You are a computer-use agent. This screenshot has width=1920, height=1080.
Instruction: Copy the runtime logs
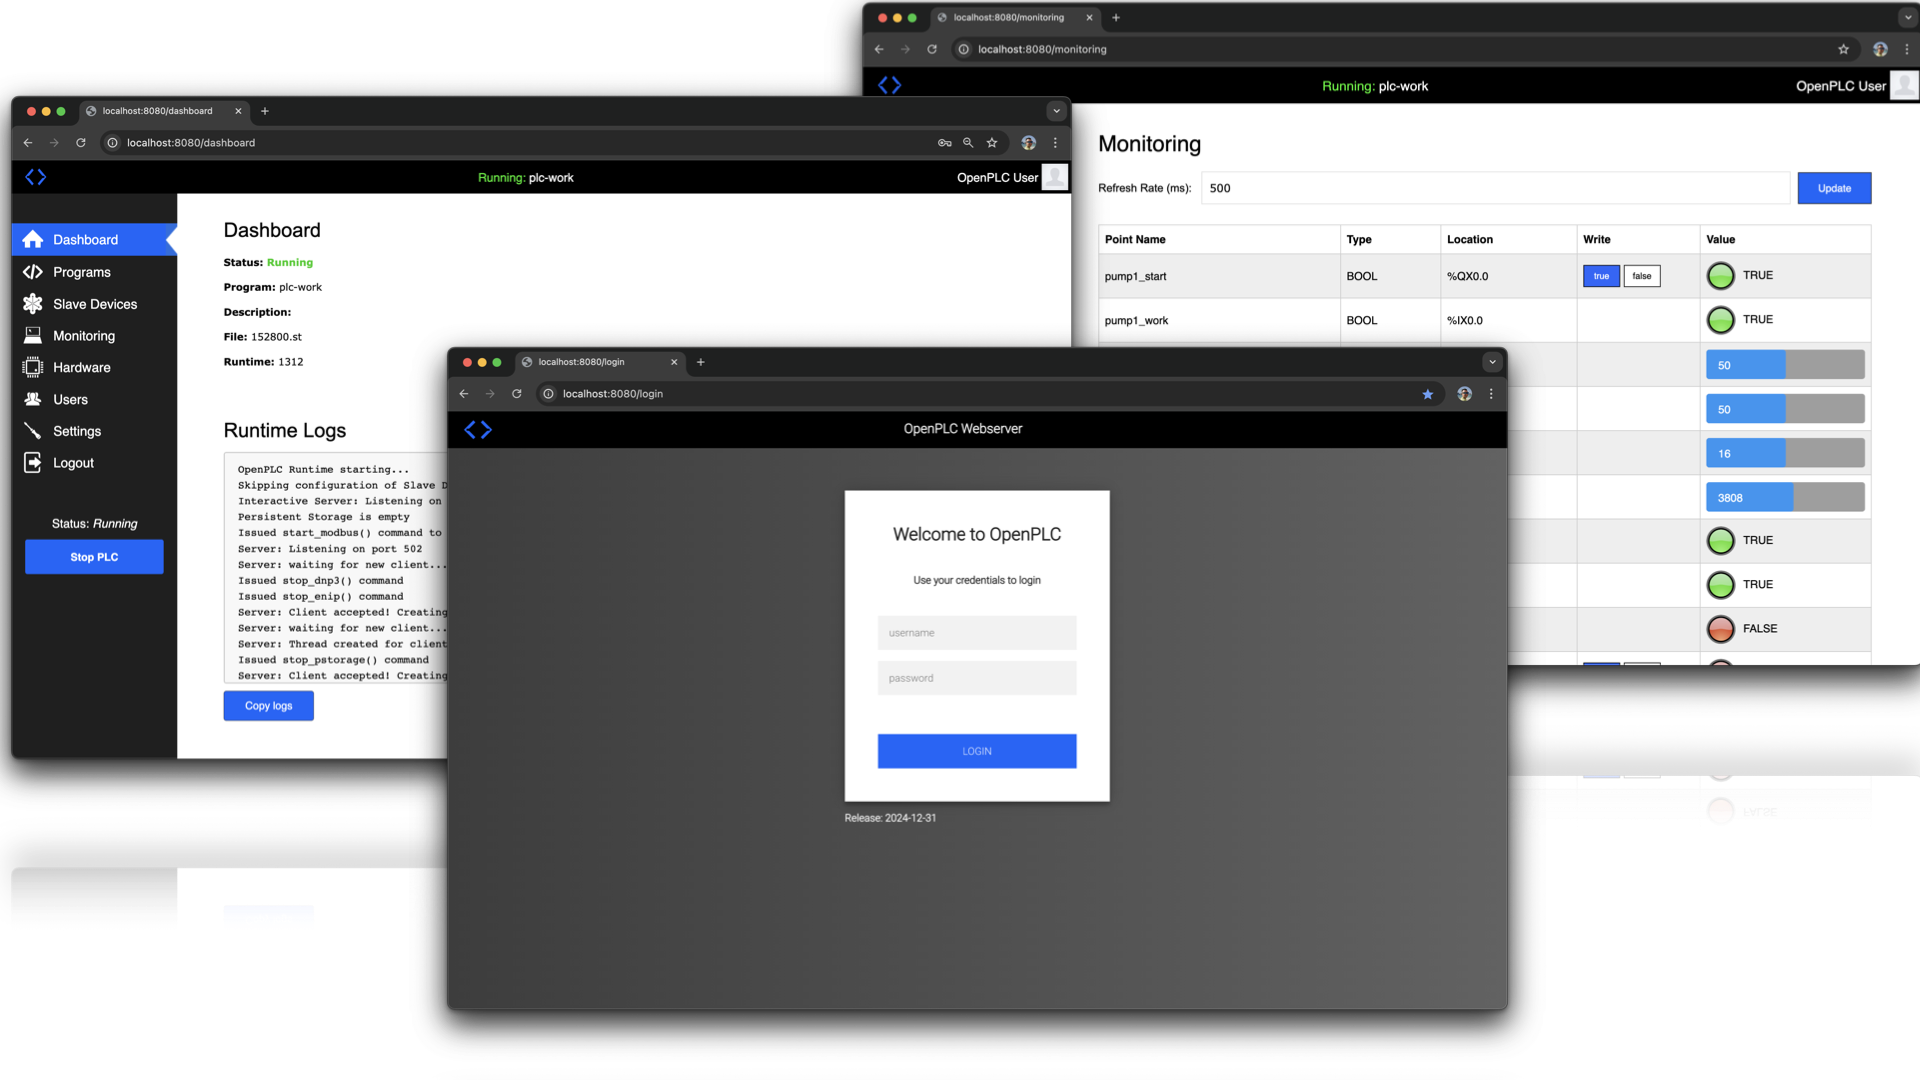(268, 706)
